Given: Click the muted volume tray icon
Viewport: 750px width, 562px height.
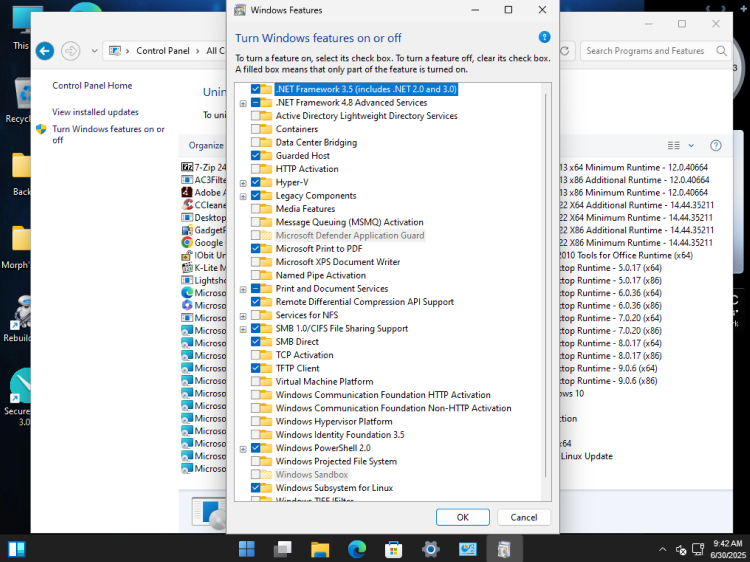Looking at the screenshot, I should pyautogui.click(x=681, y=549).
